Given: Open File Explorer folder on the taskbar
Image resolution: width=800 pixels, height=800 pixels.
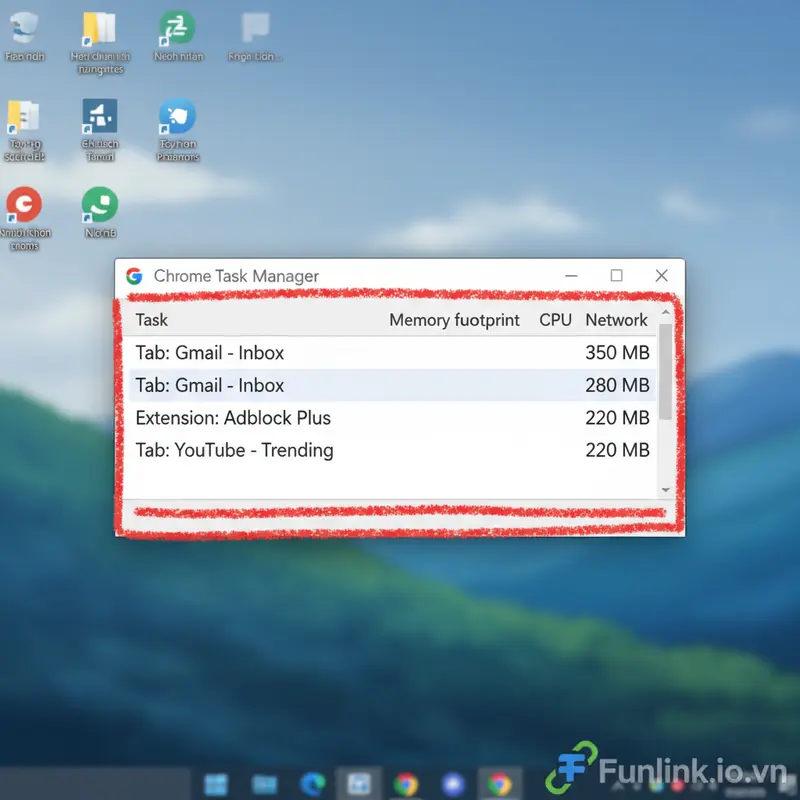Looking at the screenshot, I should click(x=264, y=784).
